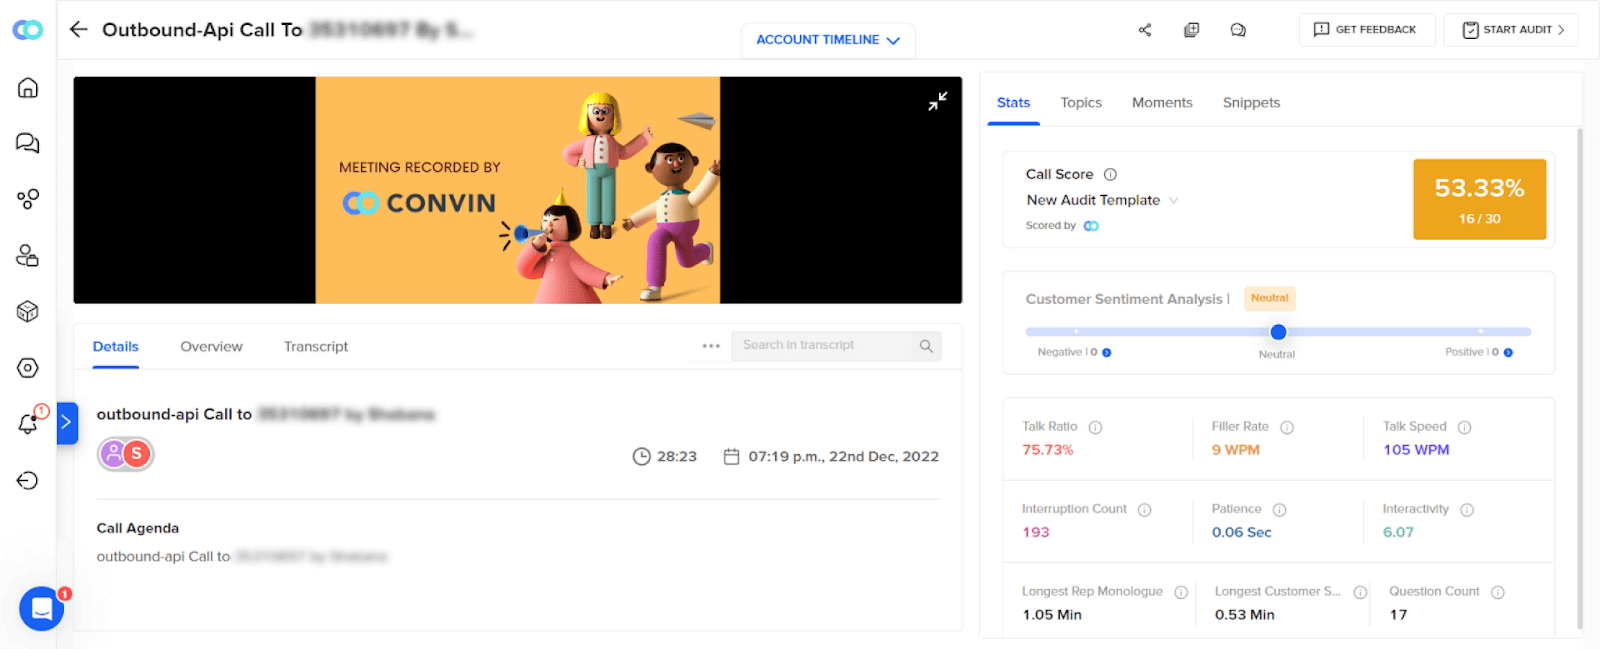Click Question Count info icon
Viewport: 1600px width, 649px height.
(1498, 592)
